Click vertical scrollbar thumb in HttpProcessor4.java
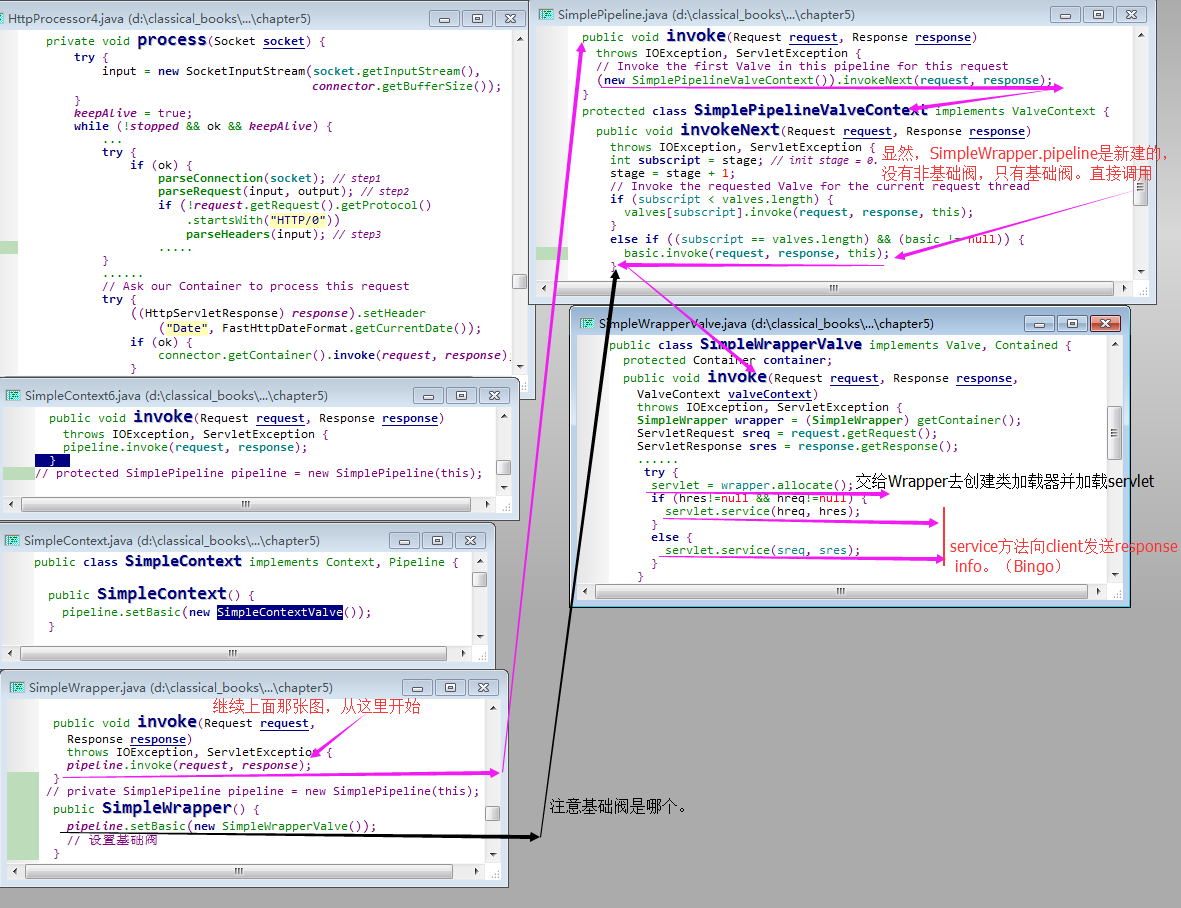Viewport: 1181px width, 908px height. click(x=519, y=281)
